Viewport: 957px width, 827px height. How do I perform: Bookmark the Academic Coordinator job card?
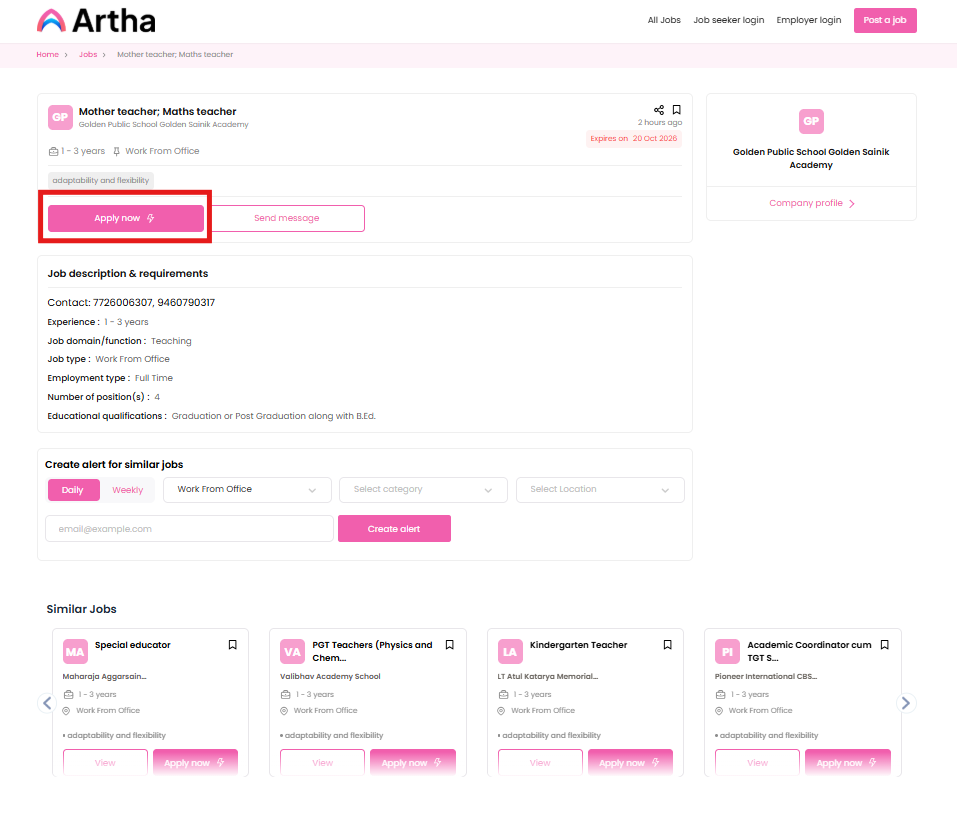885,645
